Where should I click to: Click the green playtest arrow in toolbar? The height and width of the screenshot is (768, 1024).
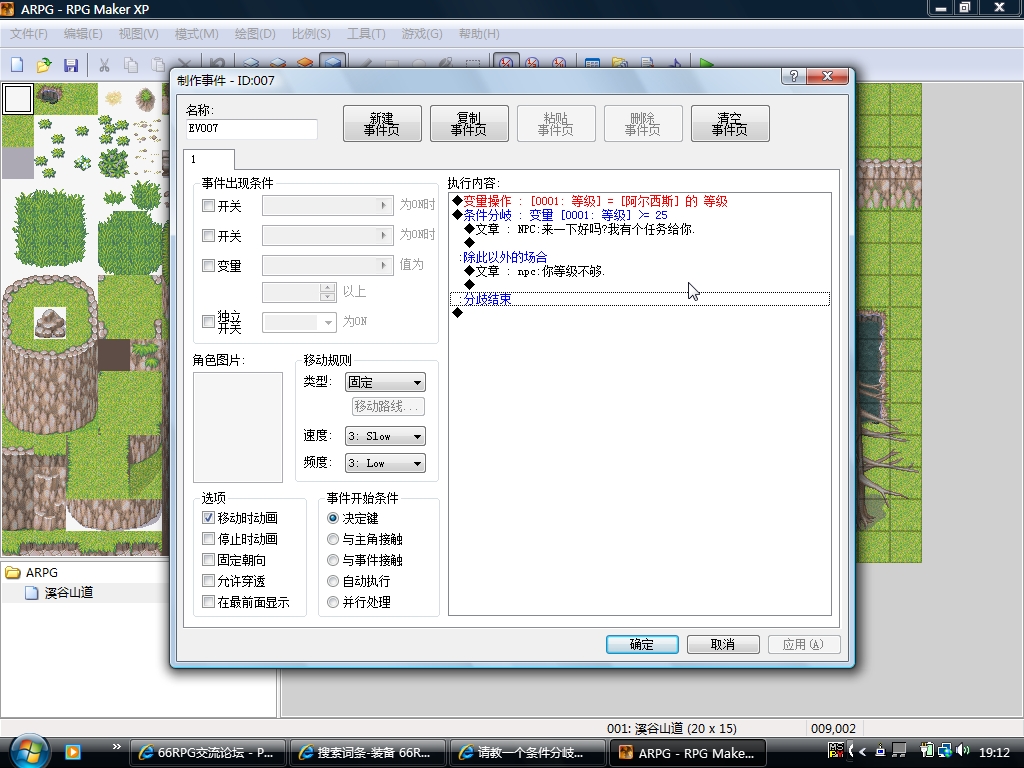(x=706, y=63)
